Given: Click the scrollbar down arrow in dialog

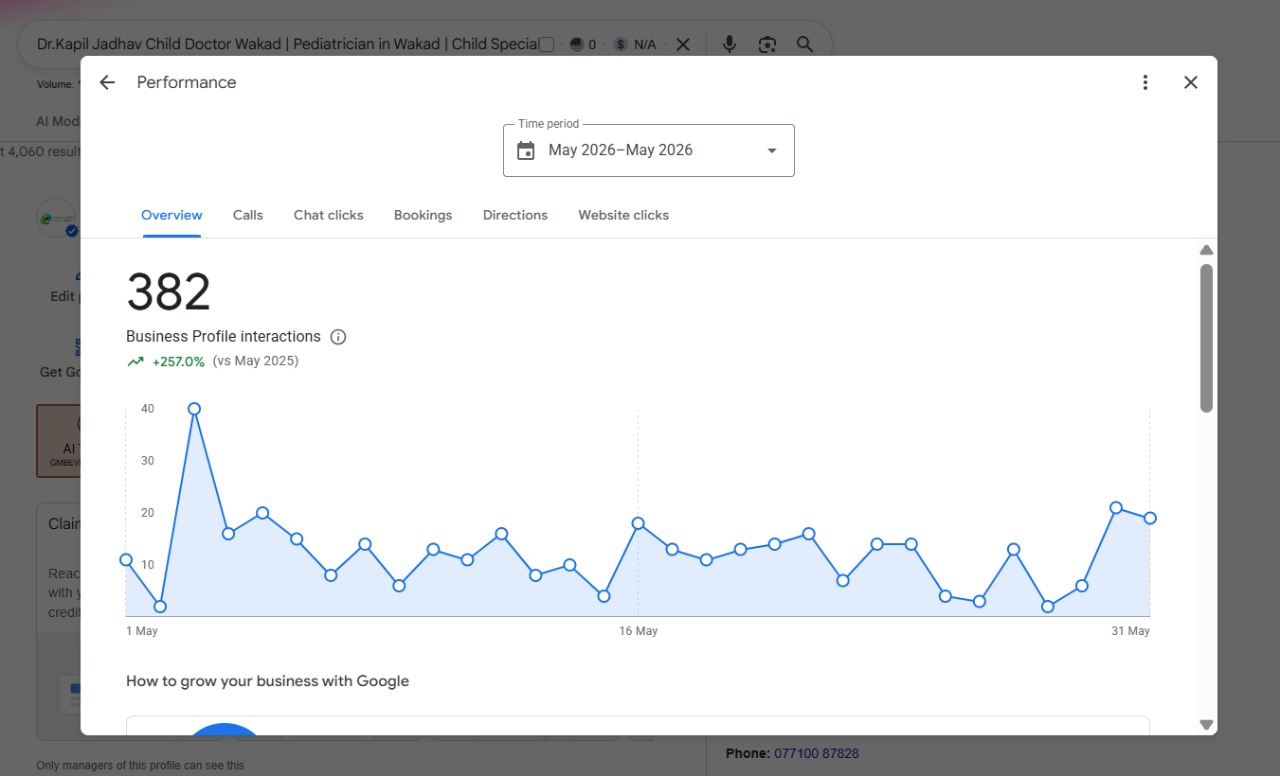Looking at the screenshot, I should (1206, 725).
